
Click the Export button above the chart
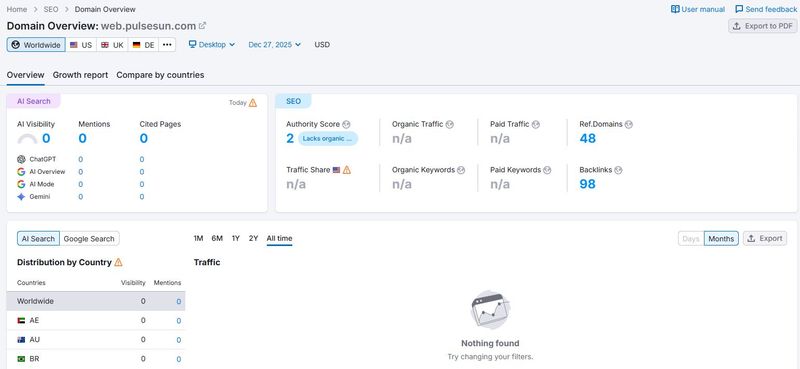pyautogui.click(x=765, y=238)
